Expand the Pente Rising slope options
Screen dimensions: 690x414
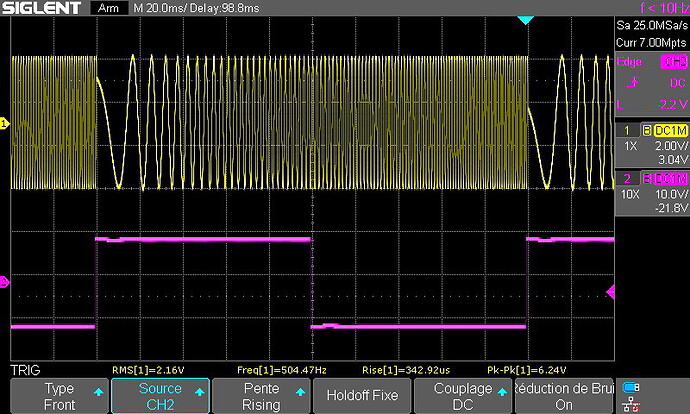[x=261, y=396]
